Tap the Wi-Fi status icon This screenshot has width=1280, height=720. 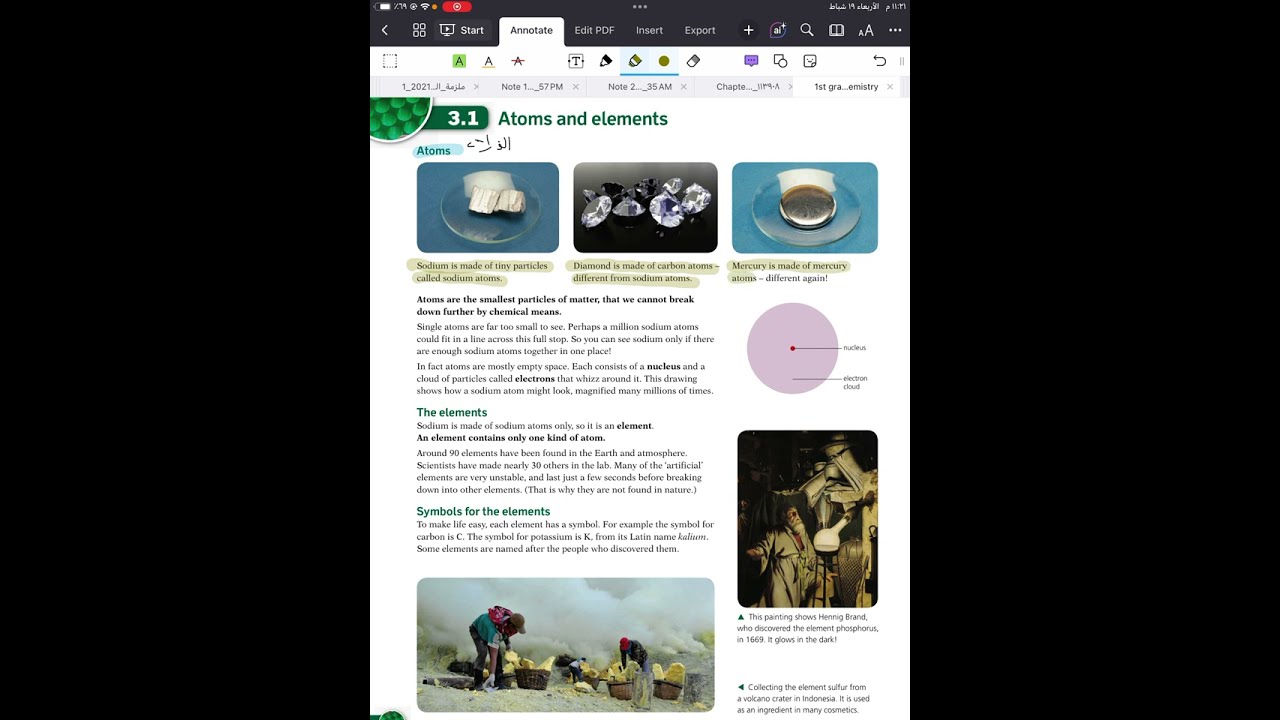pos(426,7)
